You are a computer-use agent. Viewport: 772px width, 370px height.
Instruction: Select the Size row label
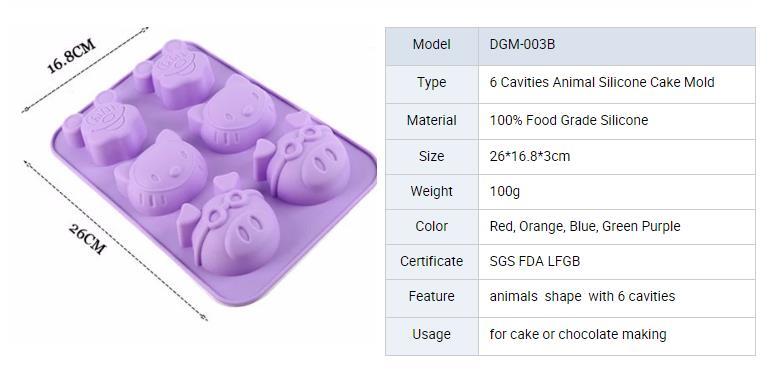tap(431, 156)
